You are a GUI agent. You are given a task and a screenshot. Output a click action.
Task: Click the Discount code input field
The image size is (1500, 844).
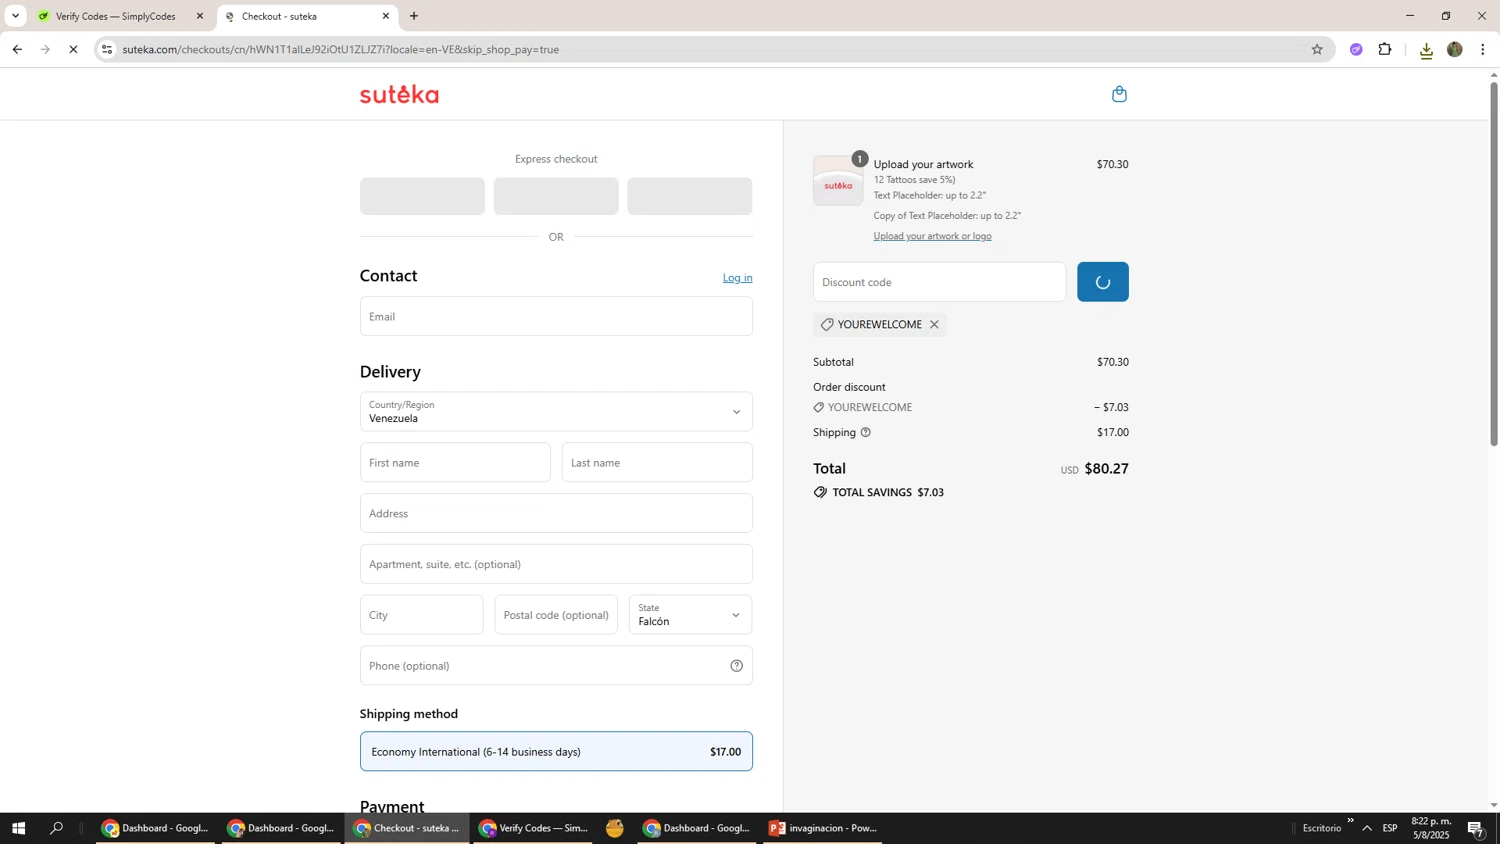[939, 282]
